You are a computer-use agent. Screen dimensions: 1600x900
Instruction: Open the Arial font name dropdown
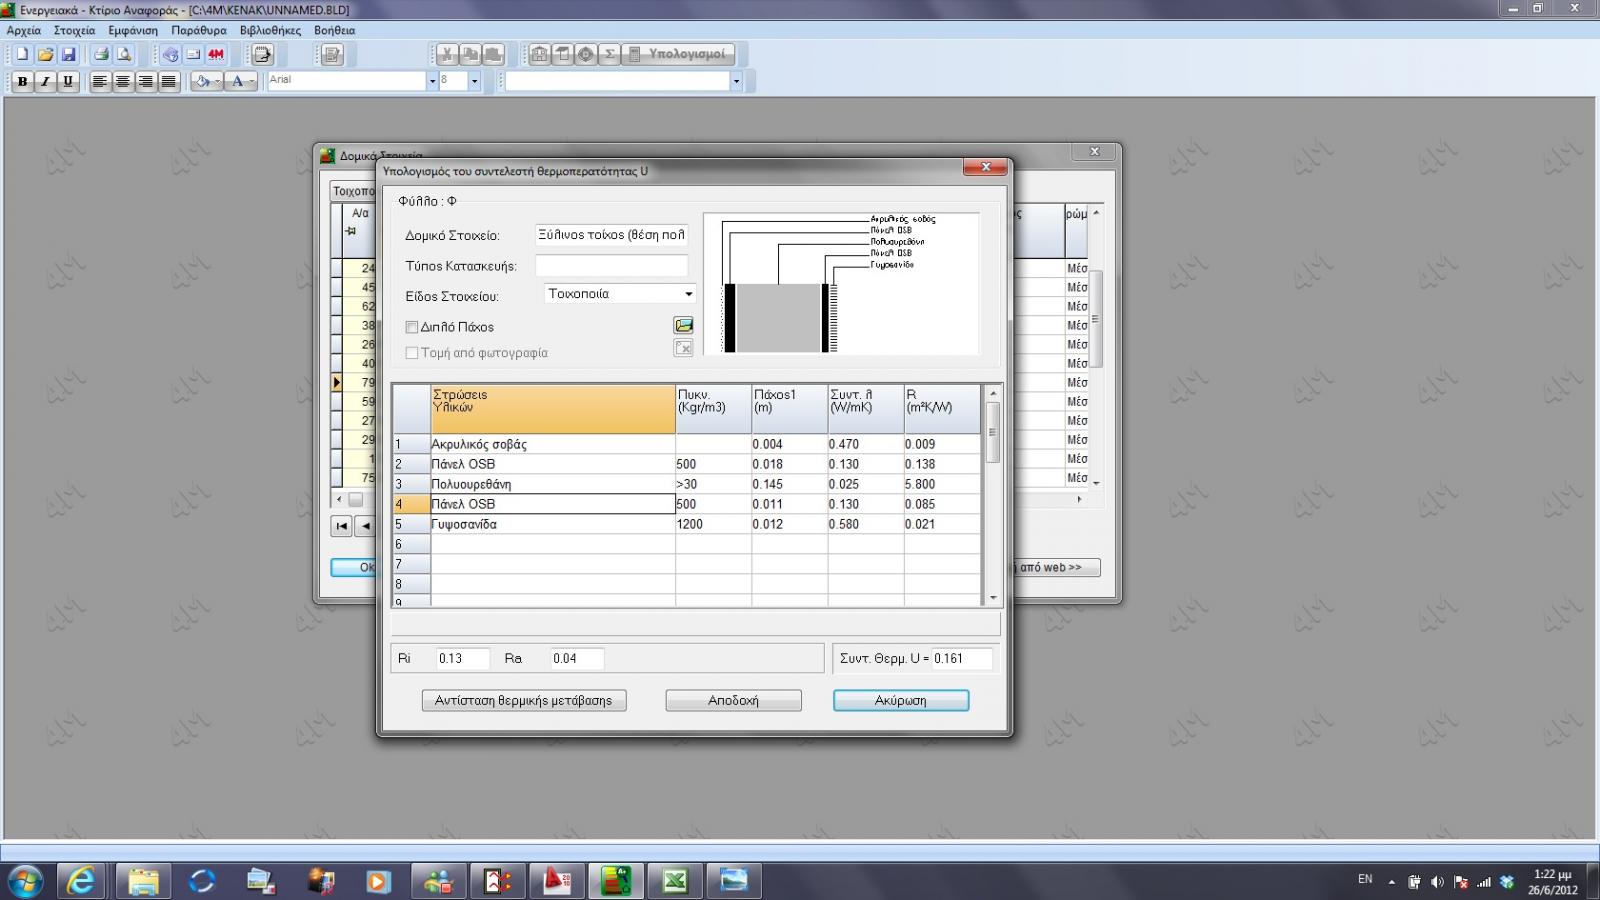click(x=432, y=81)
